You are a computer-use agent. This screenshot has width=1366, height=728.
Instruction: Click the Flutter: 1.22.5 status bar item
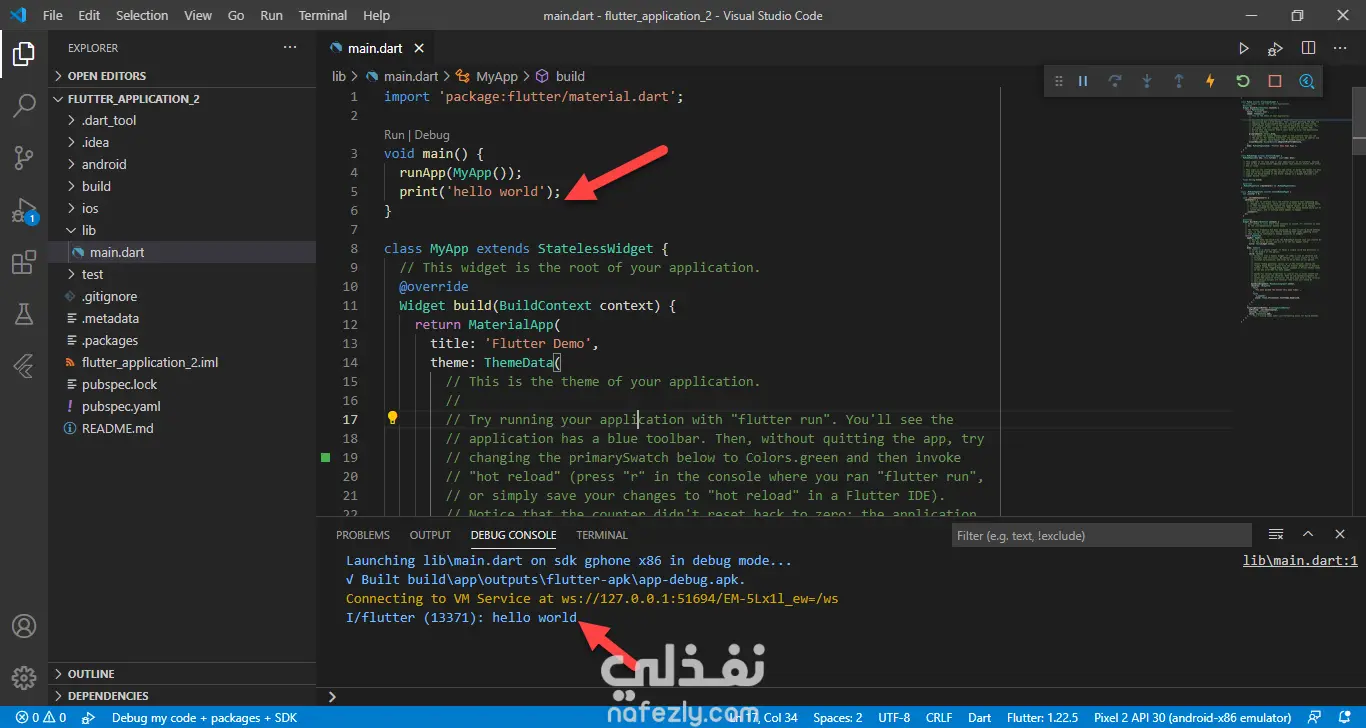pos(1042,718)
